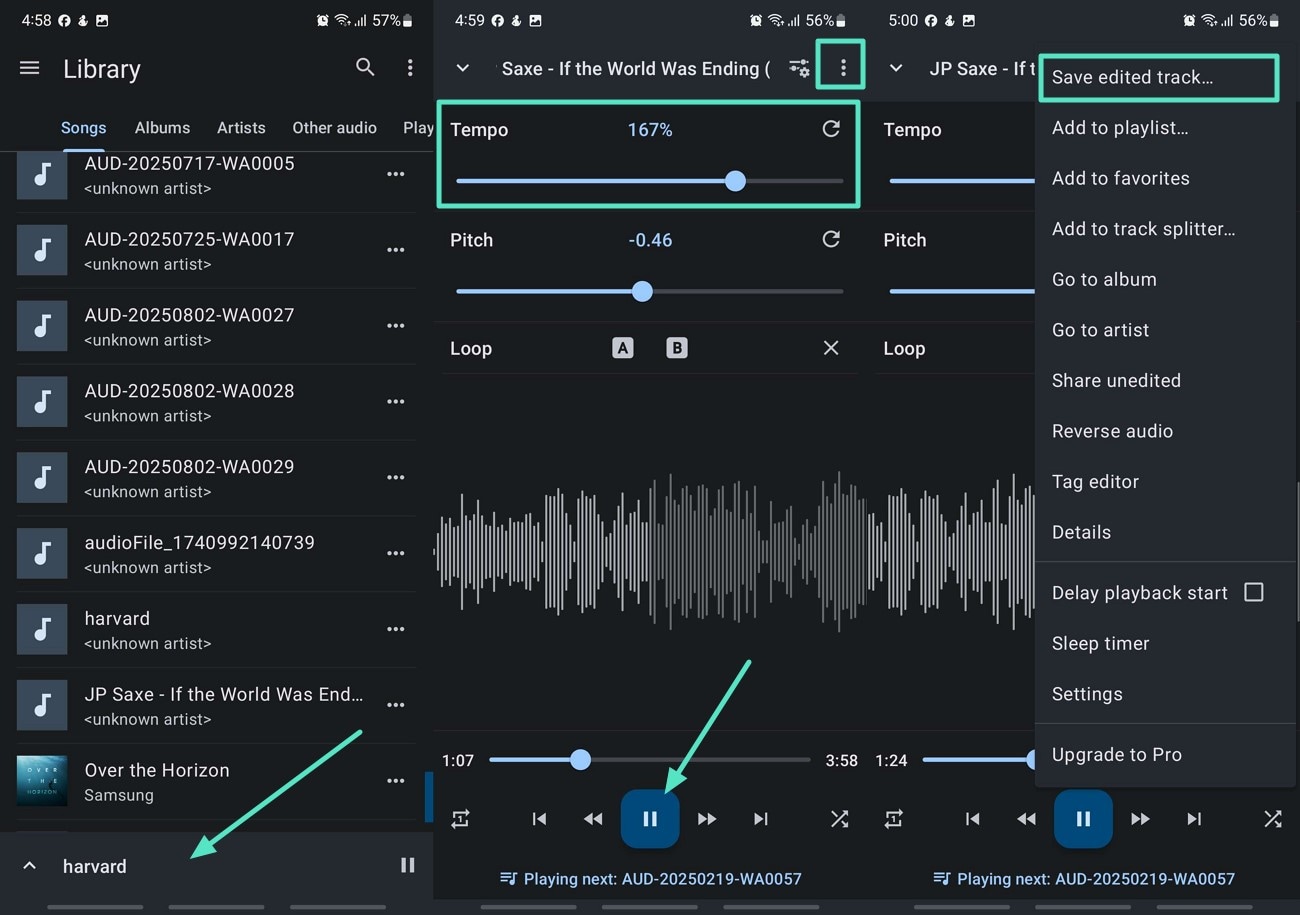Skip to previous track in right player

coord(972,819)
